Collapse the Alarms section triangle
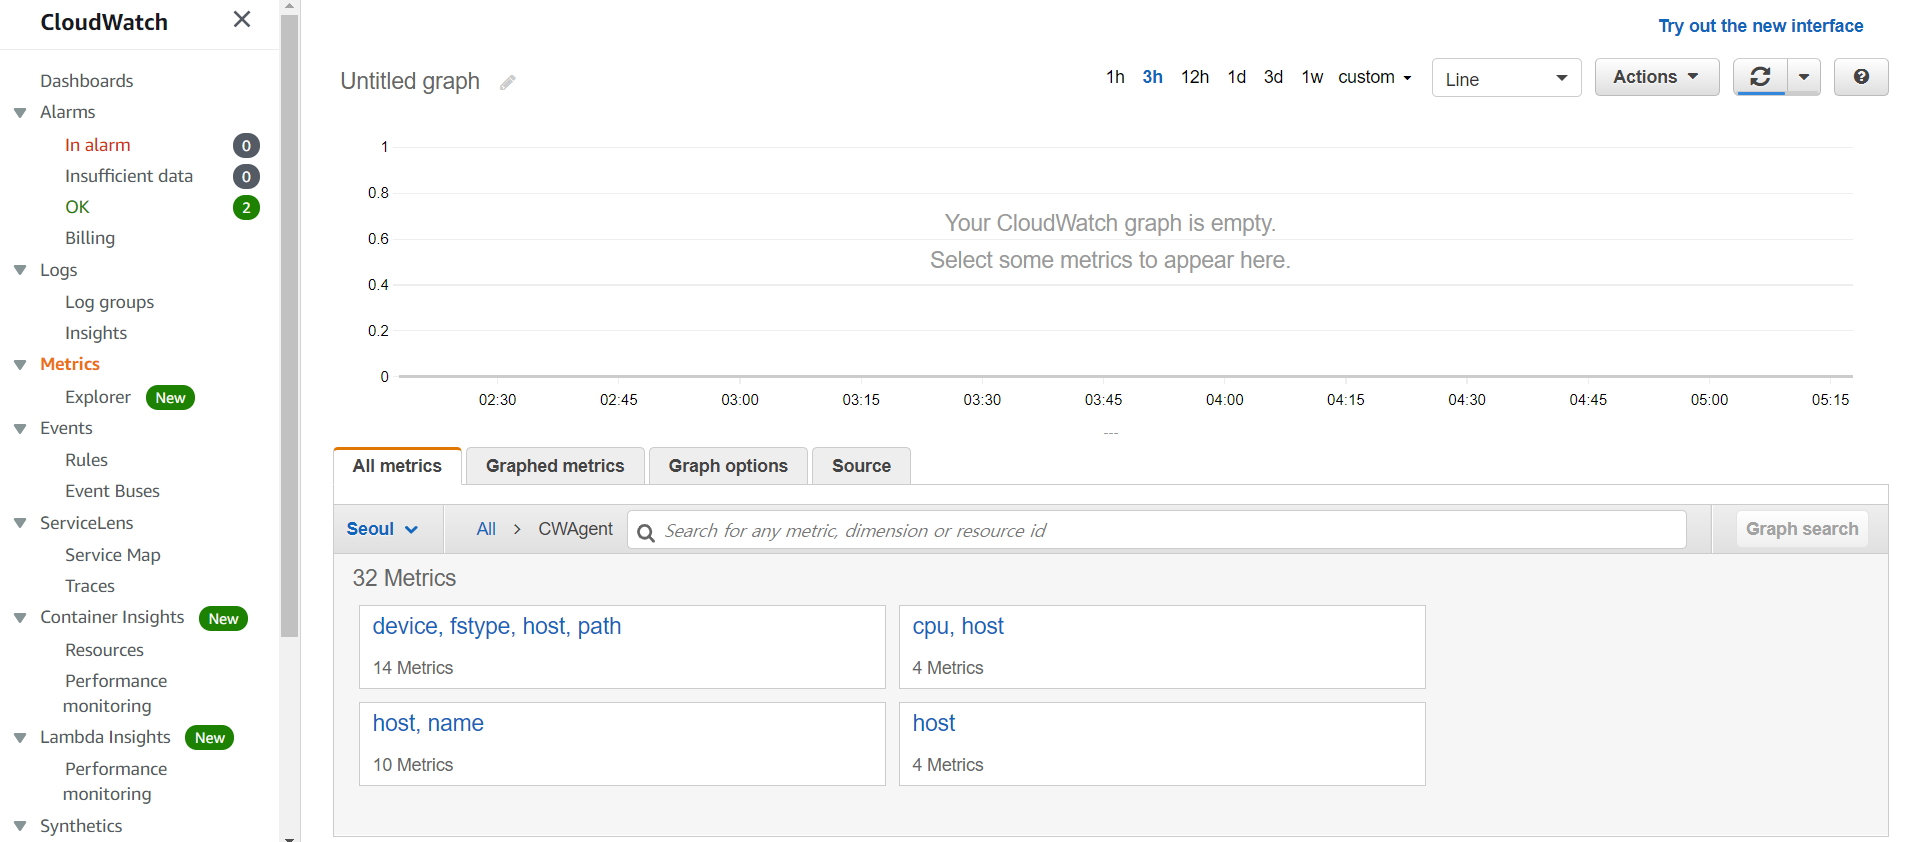The width and height of the screenshot is (1920, 842). coord(20,113)
